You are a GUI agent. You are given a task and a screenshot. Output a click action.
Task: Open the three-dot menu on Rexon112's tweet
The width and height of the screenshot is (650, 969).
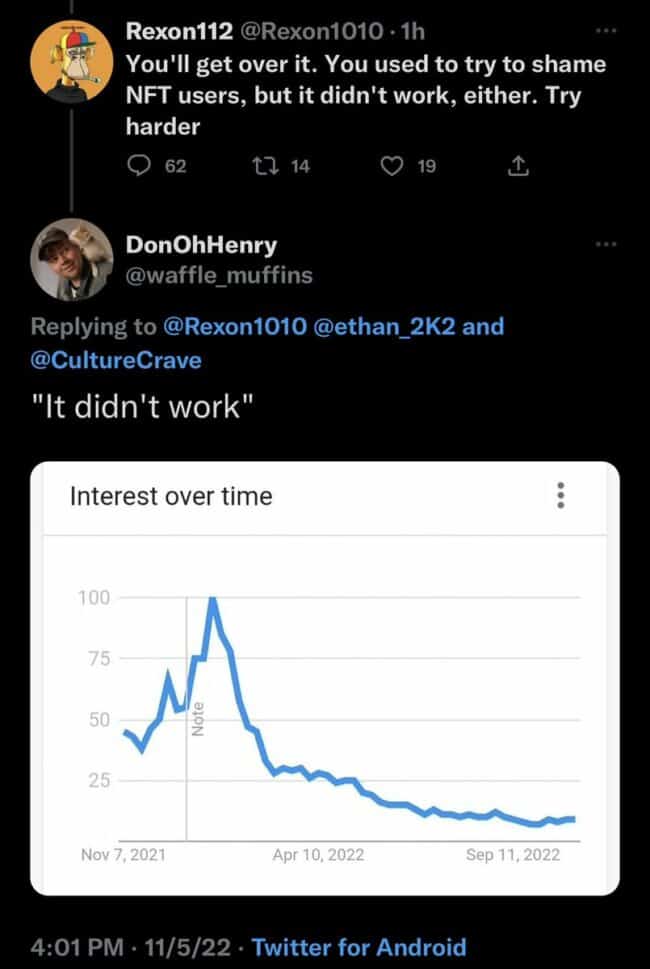click(x=606, y=31)
